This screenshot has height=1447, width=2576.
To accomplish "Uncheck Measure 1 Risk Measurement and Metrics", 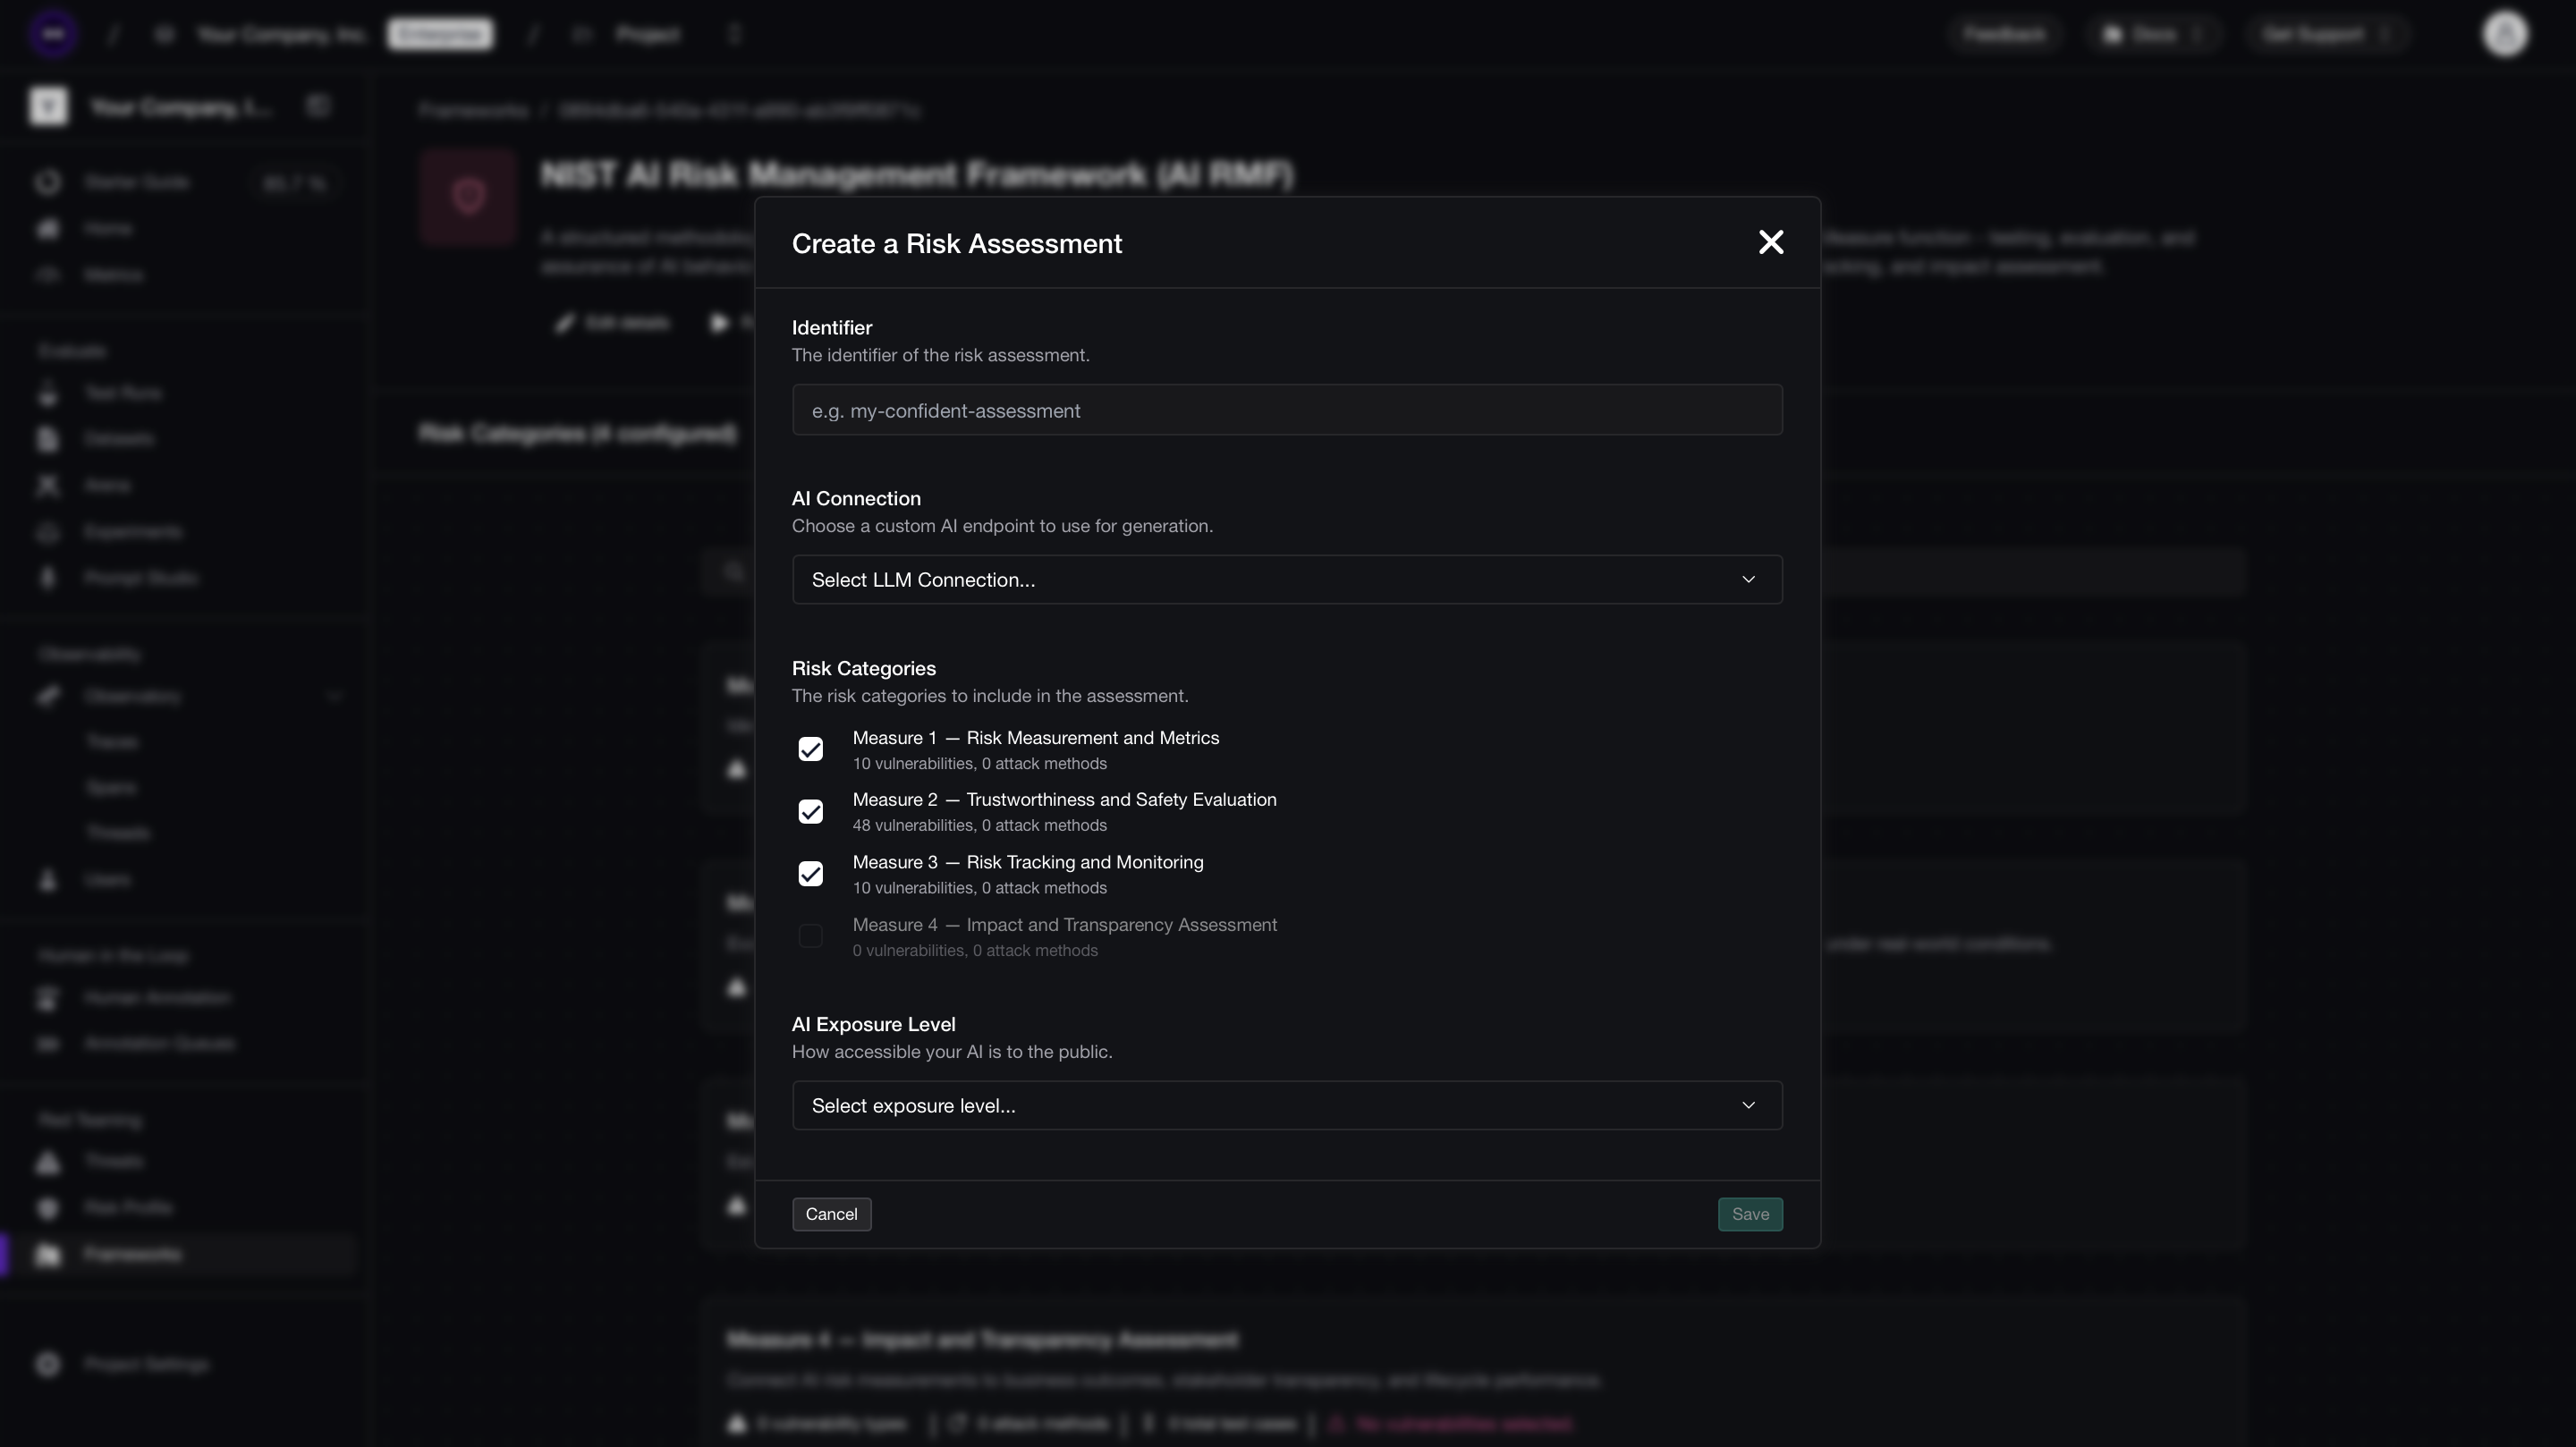I will tap(810, 749).
